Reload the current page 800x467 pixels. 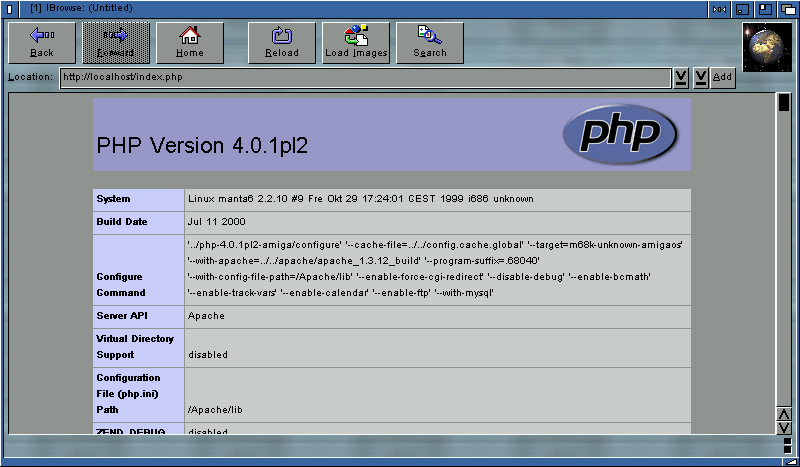coord(282,43)
